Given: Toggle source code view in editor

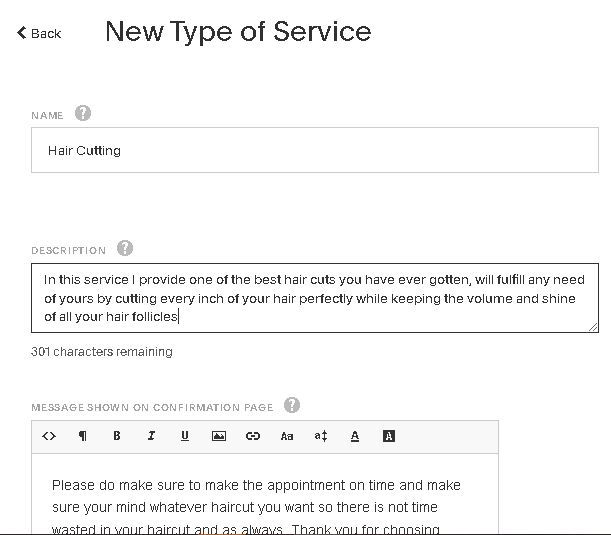Looking at the screenshot, I should point(49,436).
